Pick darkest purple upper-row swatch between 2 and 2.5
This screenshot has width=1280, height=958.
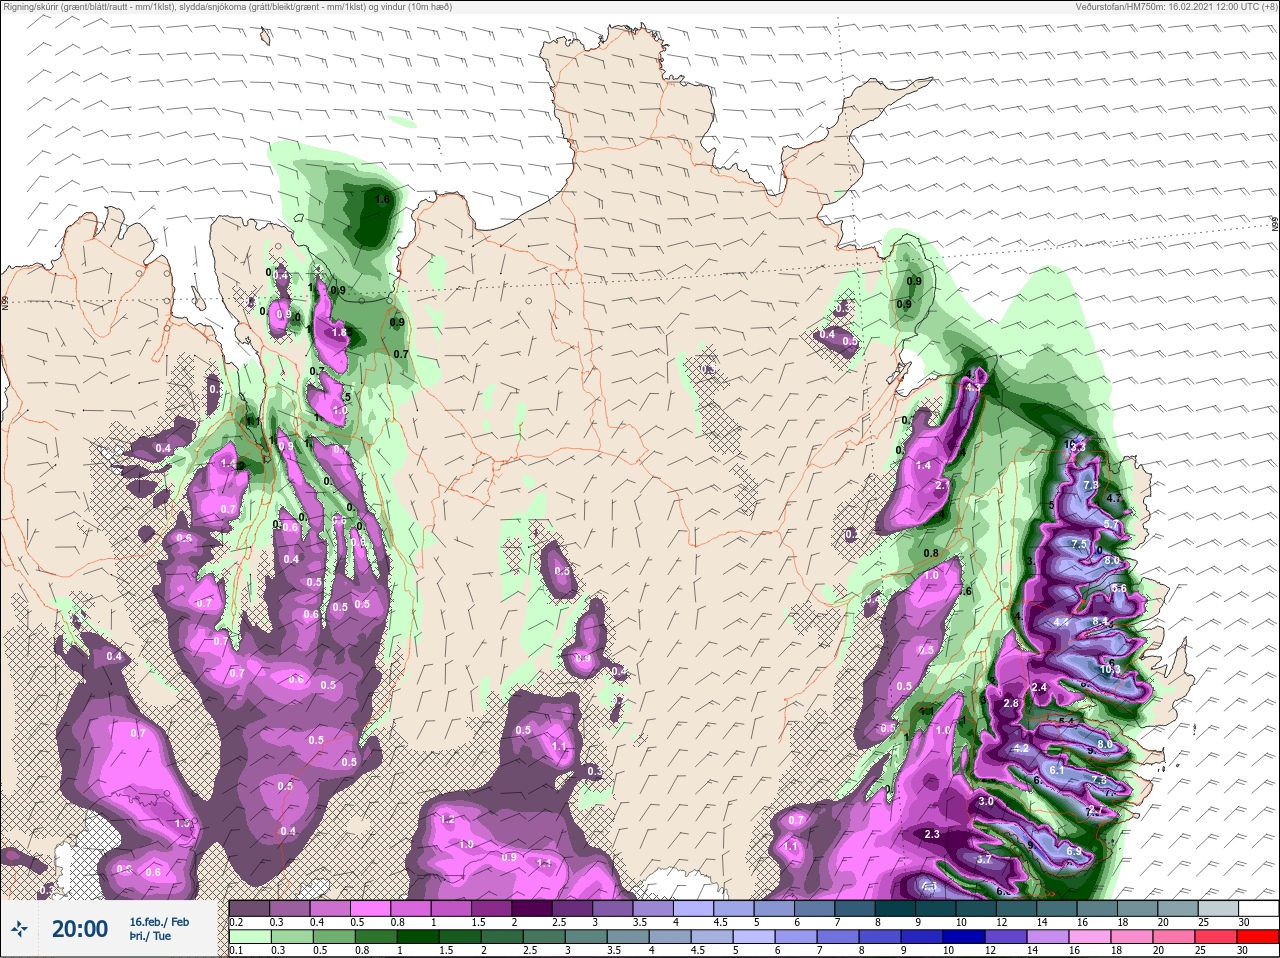[534, 908]
